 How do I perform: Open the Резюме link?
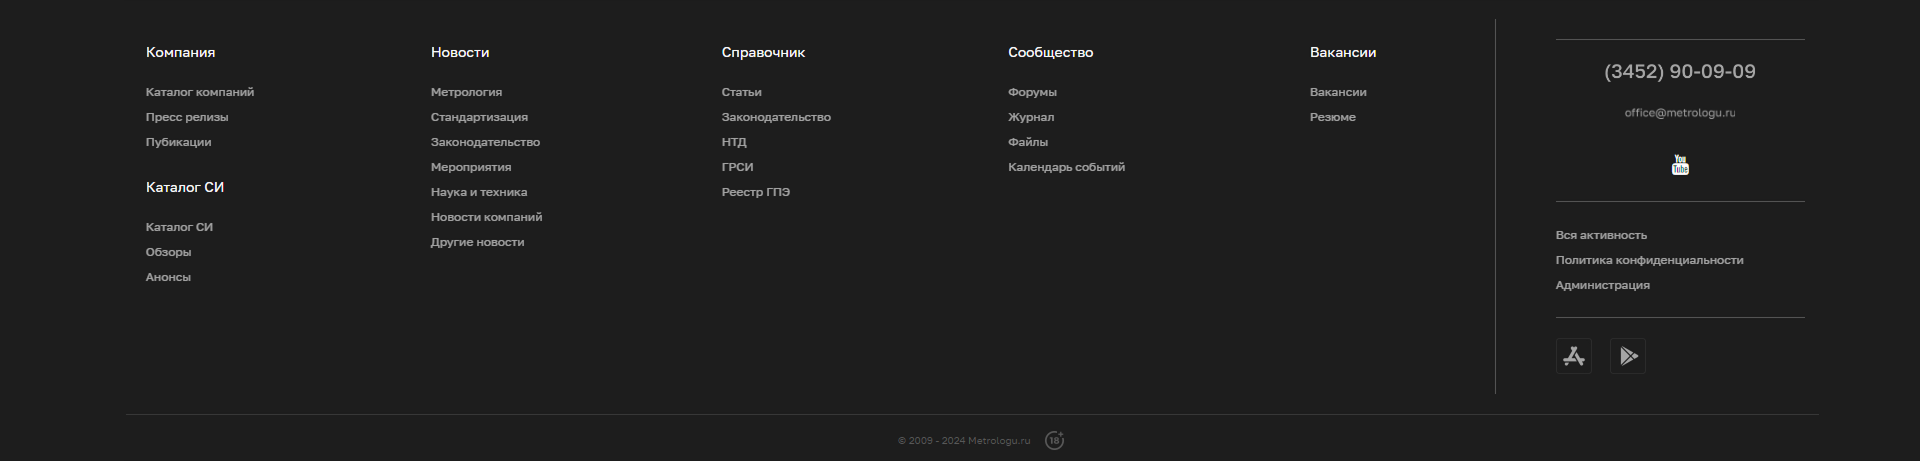pyautogui.click(x=1332, y=117)
